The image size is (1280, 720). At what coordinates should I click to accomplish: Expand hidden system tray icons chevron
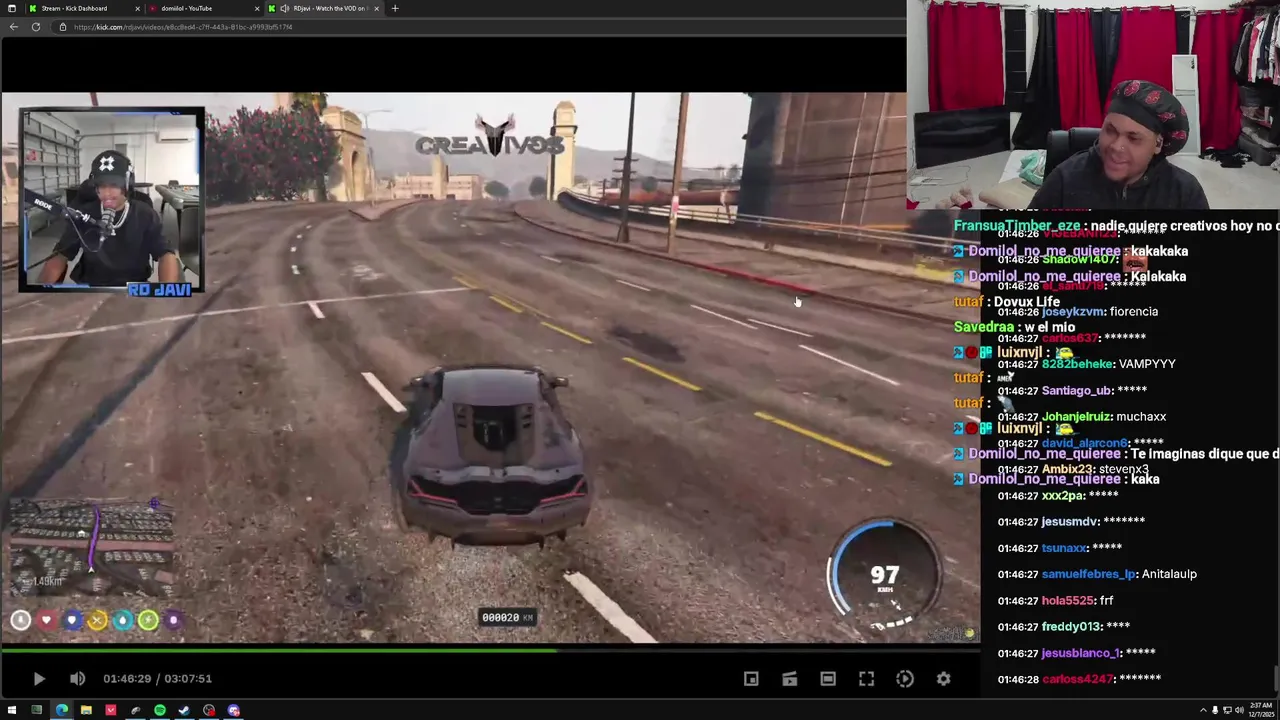point(1203,711)
